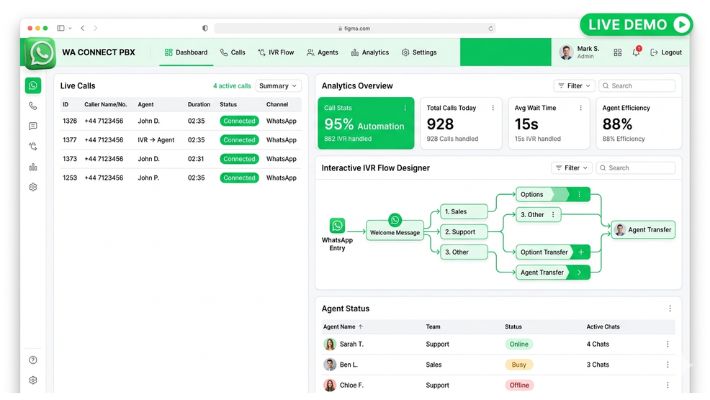710x400 pixels.
Task: Open the Filter dropdown in Analytics Overview
Action: (573, 86)
